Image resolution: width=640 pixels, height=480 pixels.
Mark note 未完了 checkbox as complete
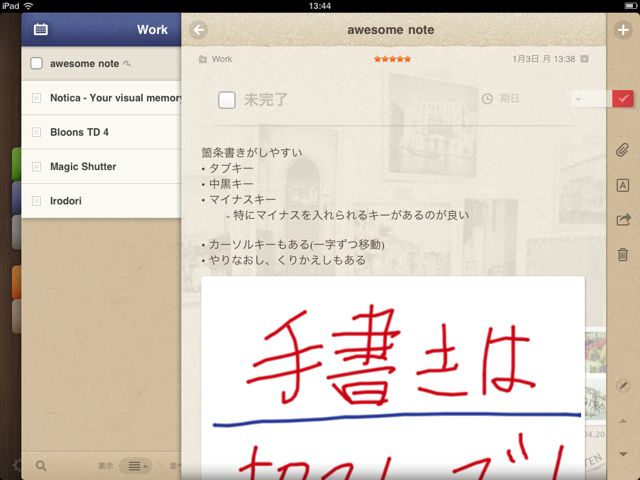[227, 100]
